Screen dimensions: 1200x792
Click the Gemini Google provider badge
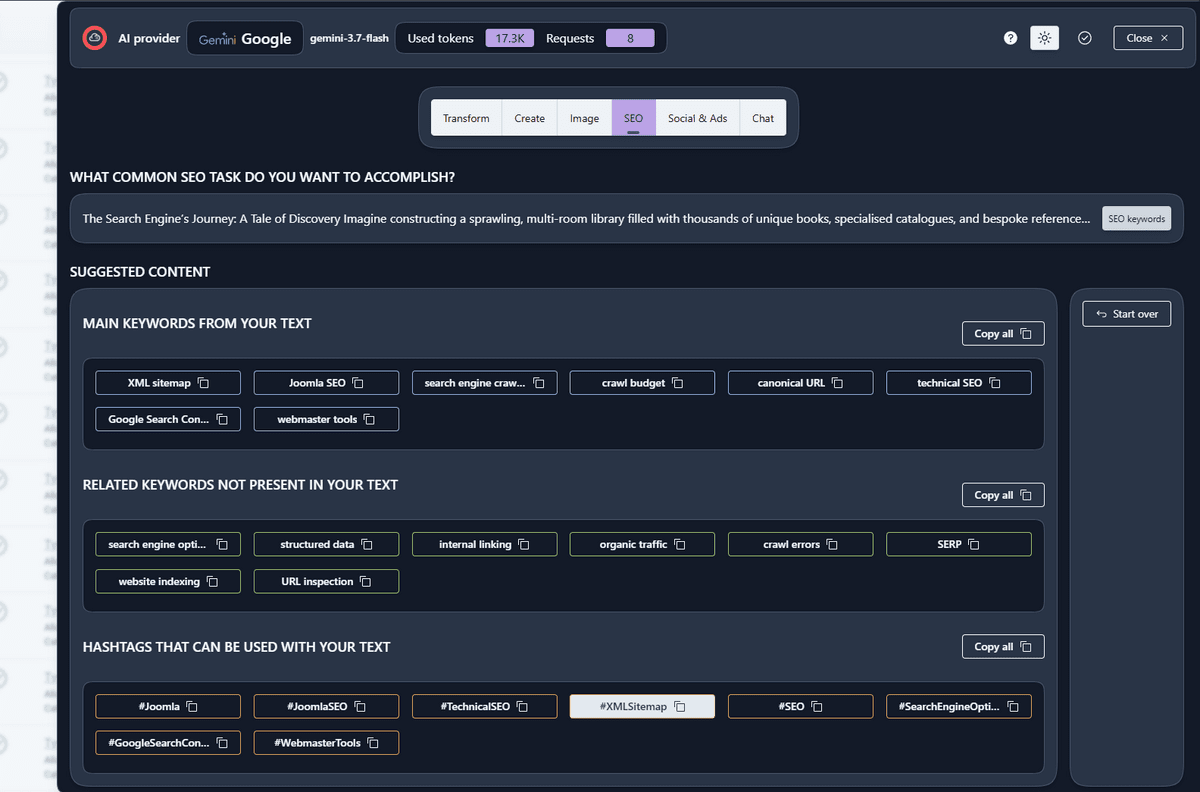[x=245, y=38]
